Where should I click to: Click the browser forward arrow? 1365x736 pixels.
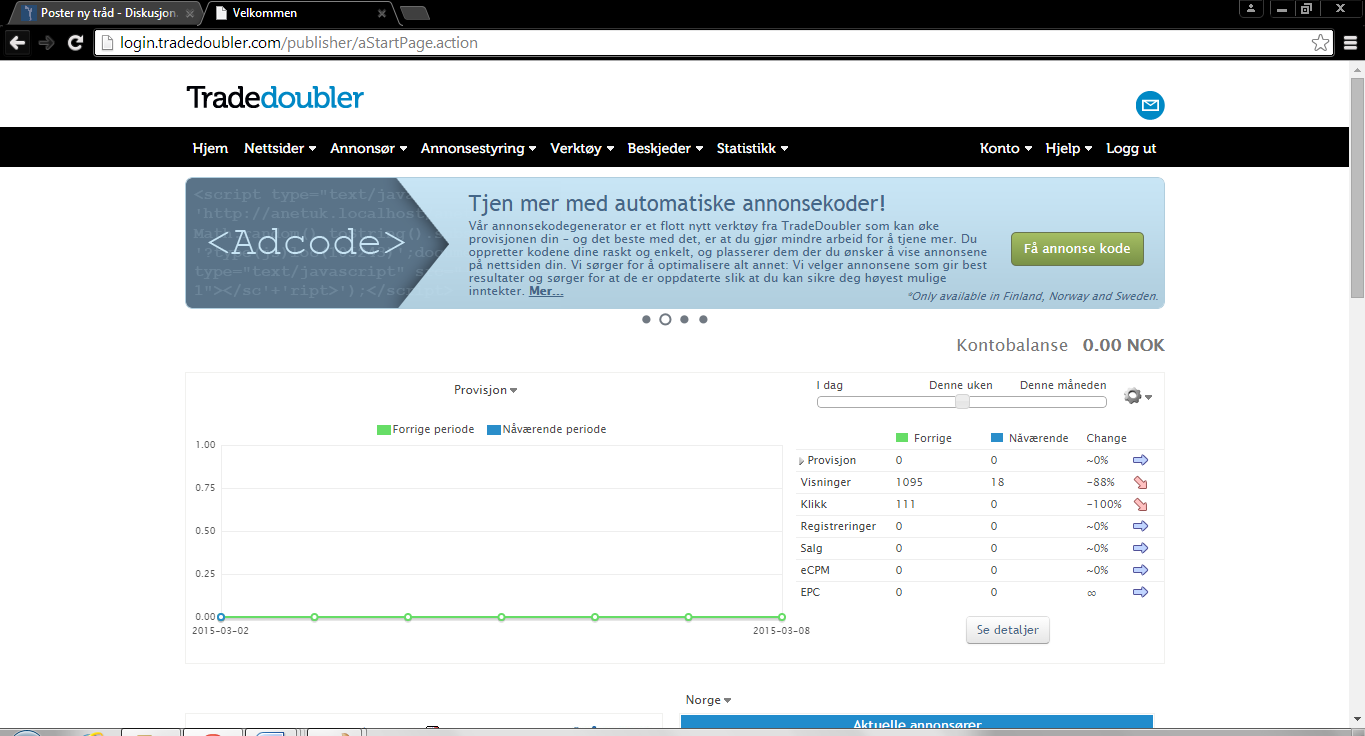tap(46, 43)
